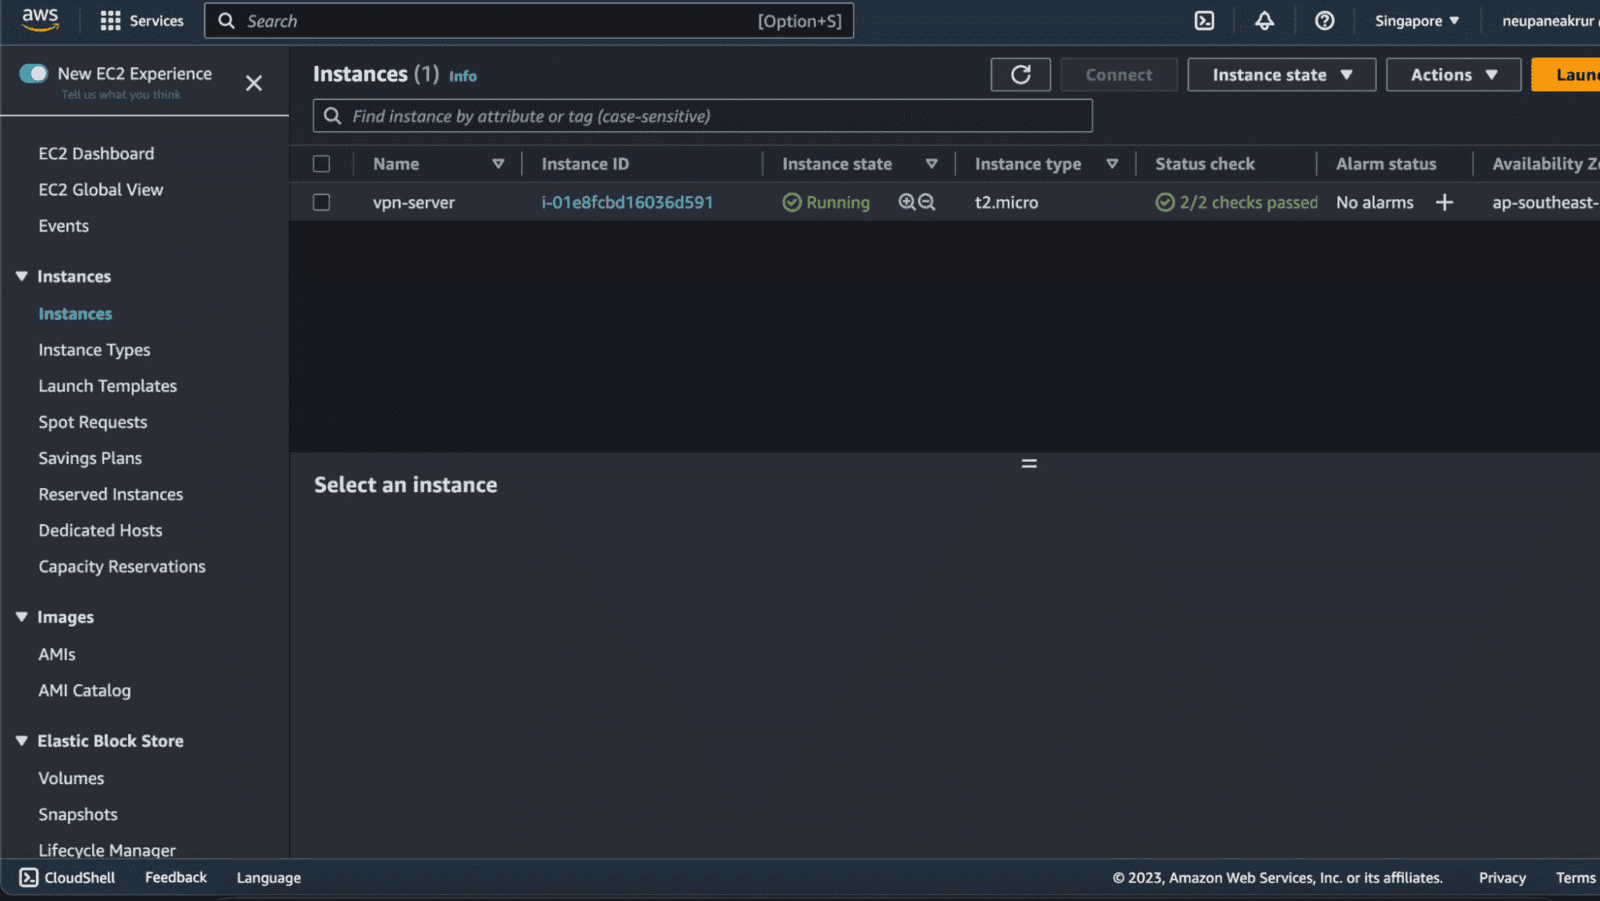The image size is (1600, 901).
Task: Open instance details via i-01e8fcbd16036d591 link
Action: pos(628,202)
